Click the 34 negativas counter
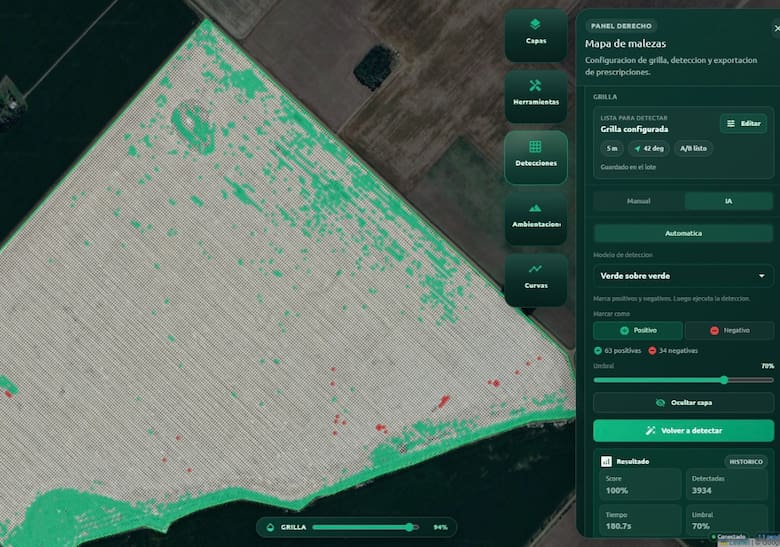The image size is (780, 547). click(x=673, y=351)
